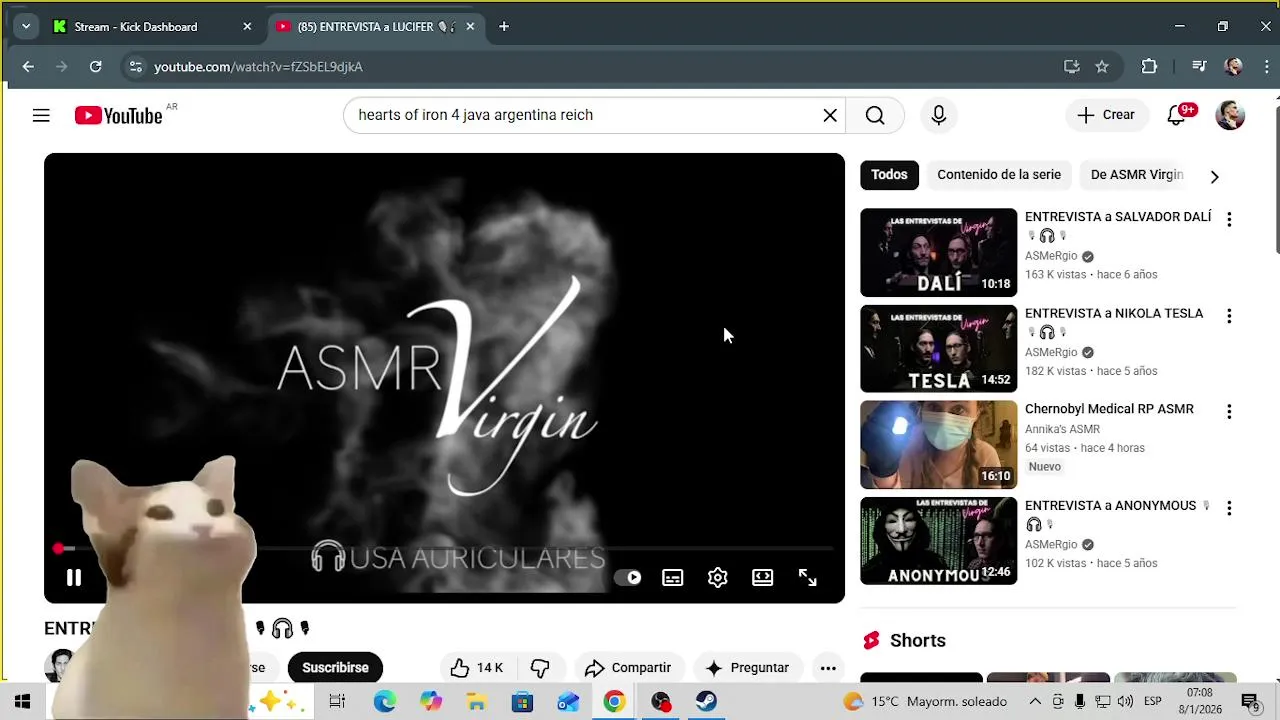Open the Chrome extensions puzzle icon

pos(1149,67)
